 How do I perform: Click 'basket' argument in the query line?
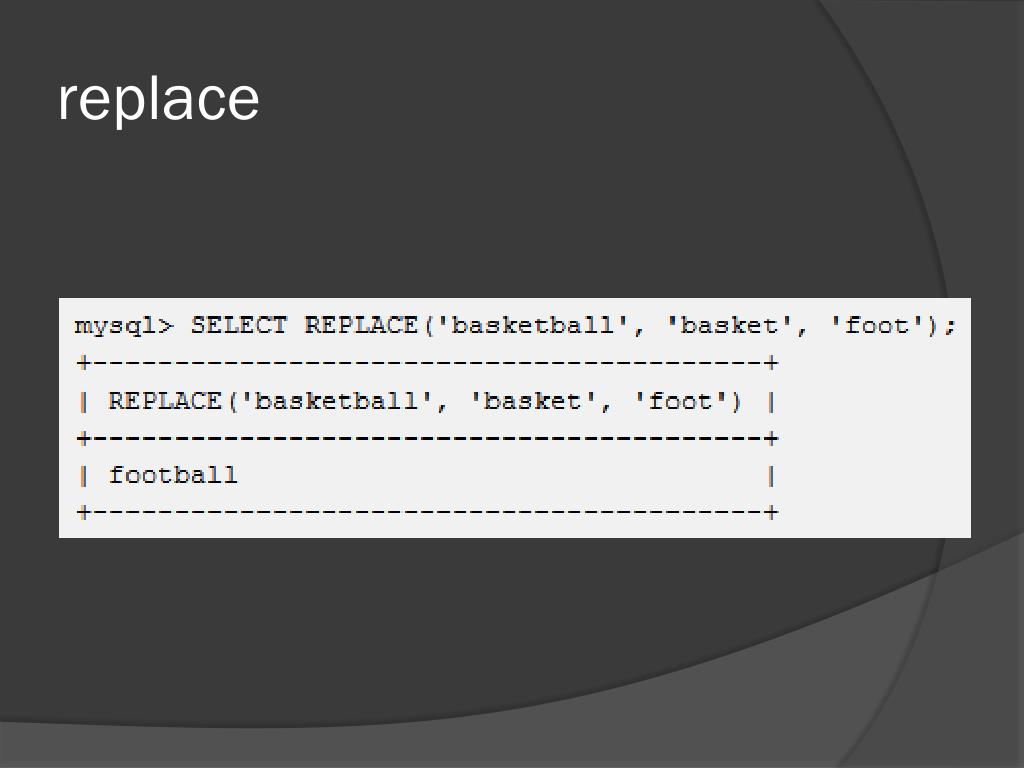click(729, 325)
